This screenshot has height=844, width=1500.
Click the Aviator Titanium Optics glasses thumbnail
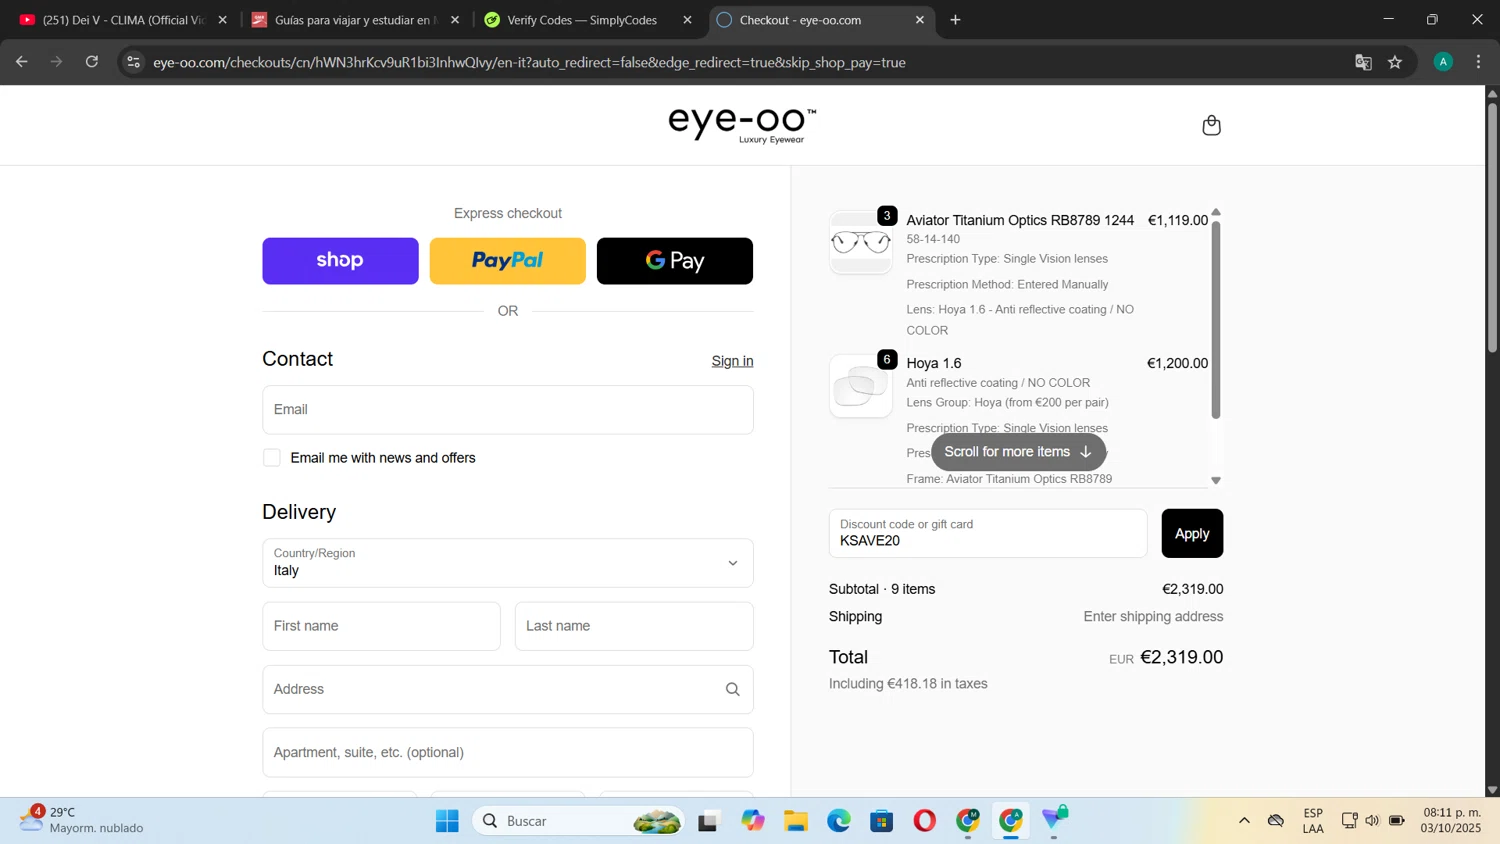pos(861,243)
